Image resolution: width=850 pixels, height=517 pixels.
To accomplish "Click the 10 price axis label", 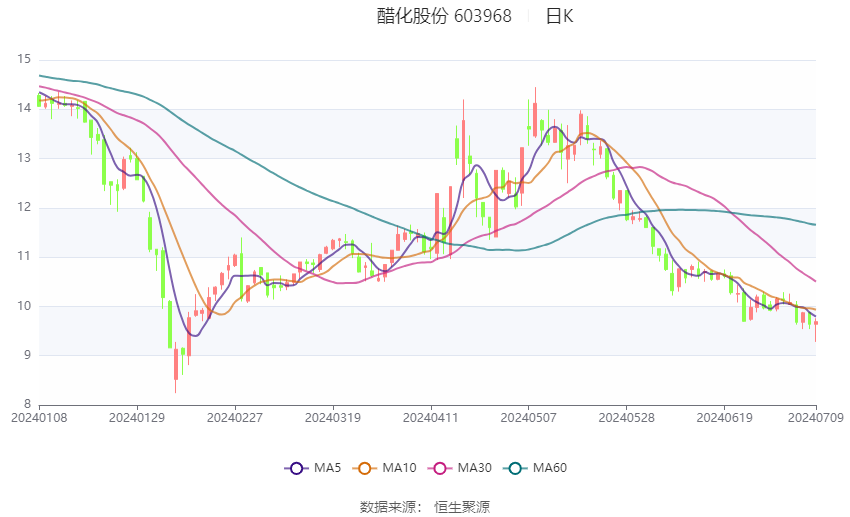I will pos(24,306).
